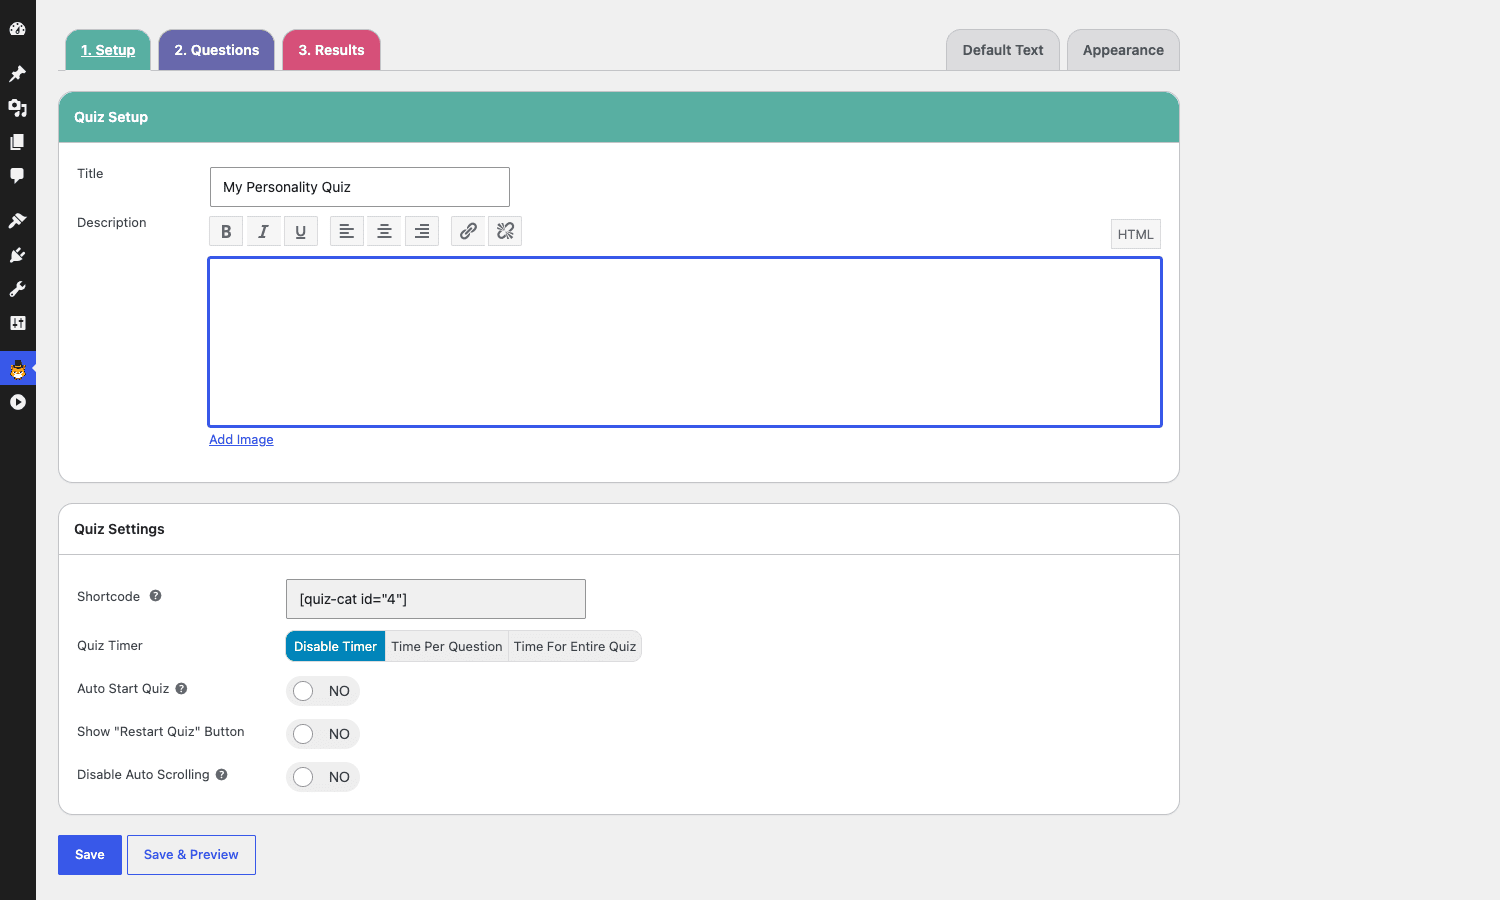Click the quiz Title input field
Screen dimensions: 1500x900
click(x=360, y=187)
